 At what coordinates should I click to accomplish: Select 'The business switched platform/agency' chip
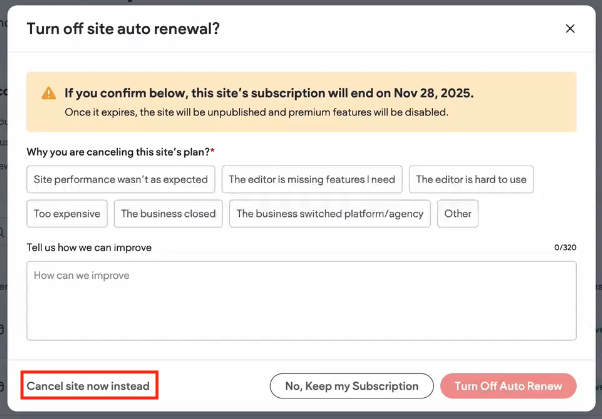tap(330, 214)
